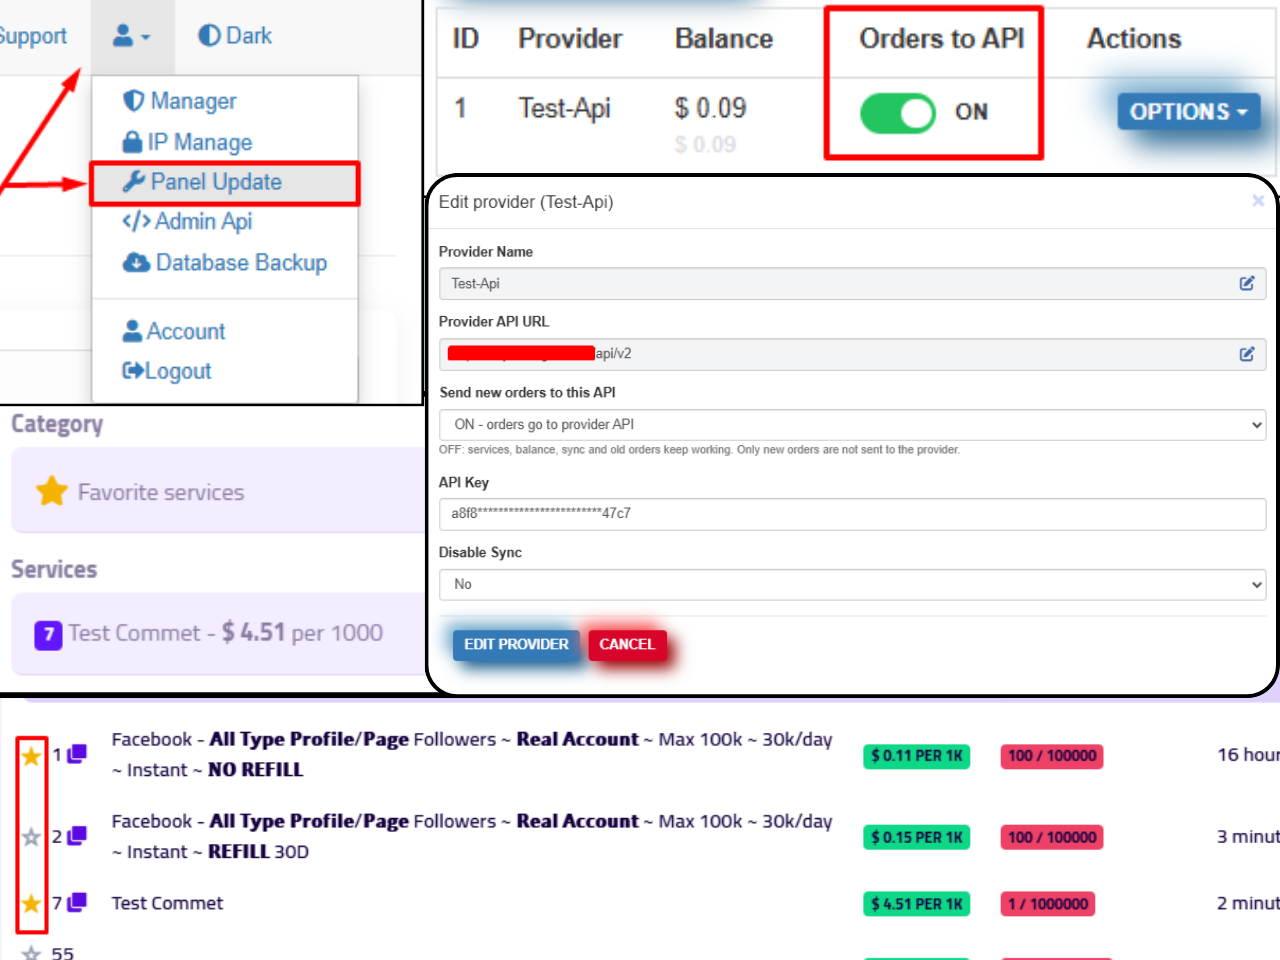Focus the Provider Name input field
1280x960 pixels.
click(852, 284)
